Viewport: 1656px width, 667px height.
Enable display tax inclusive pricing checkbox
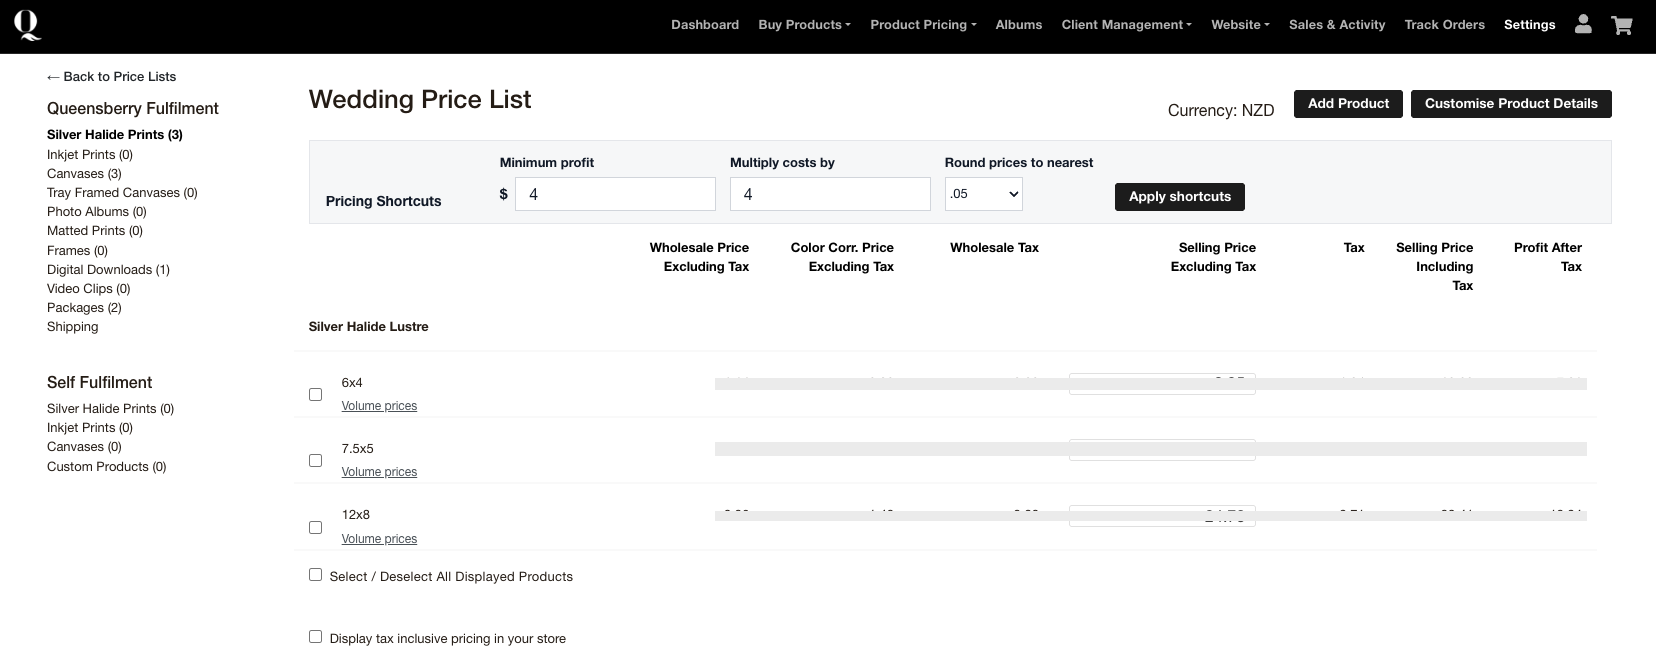click(315, 637)
